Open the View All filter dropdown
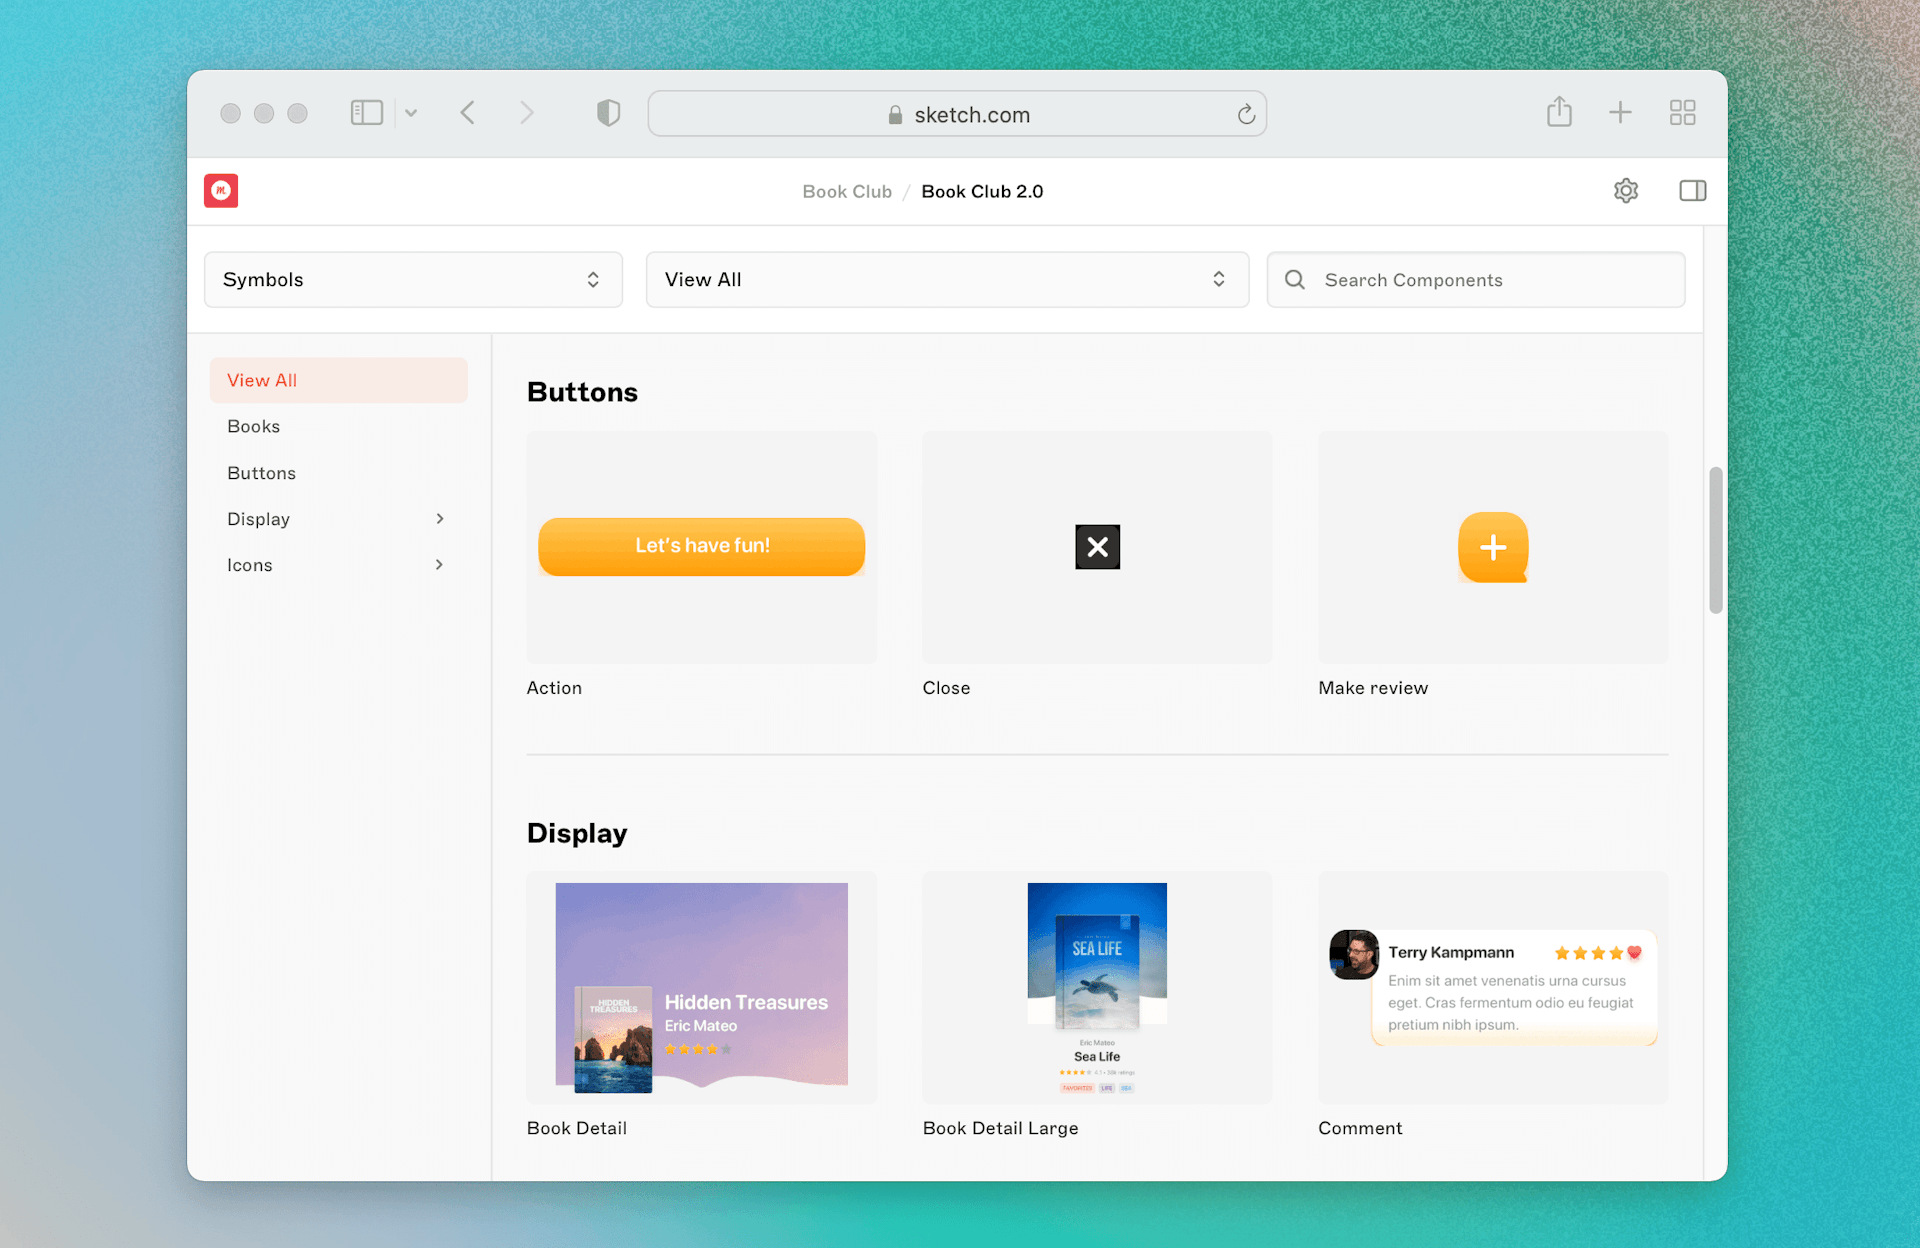Screen dimensions: 1920x1248 (946, 280)
